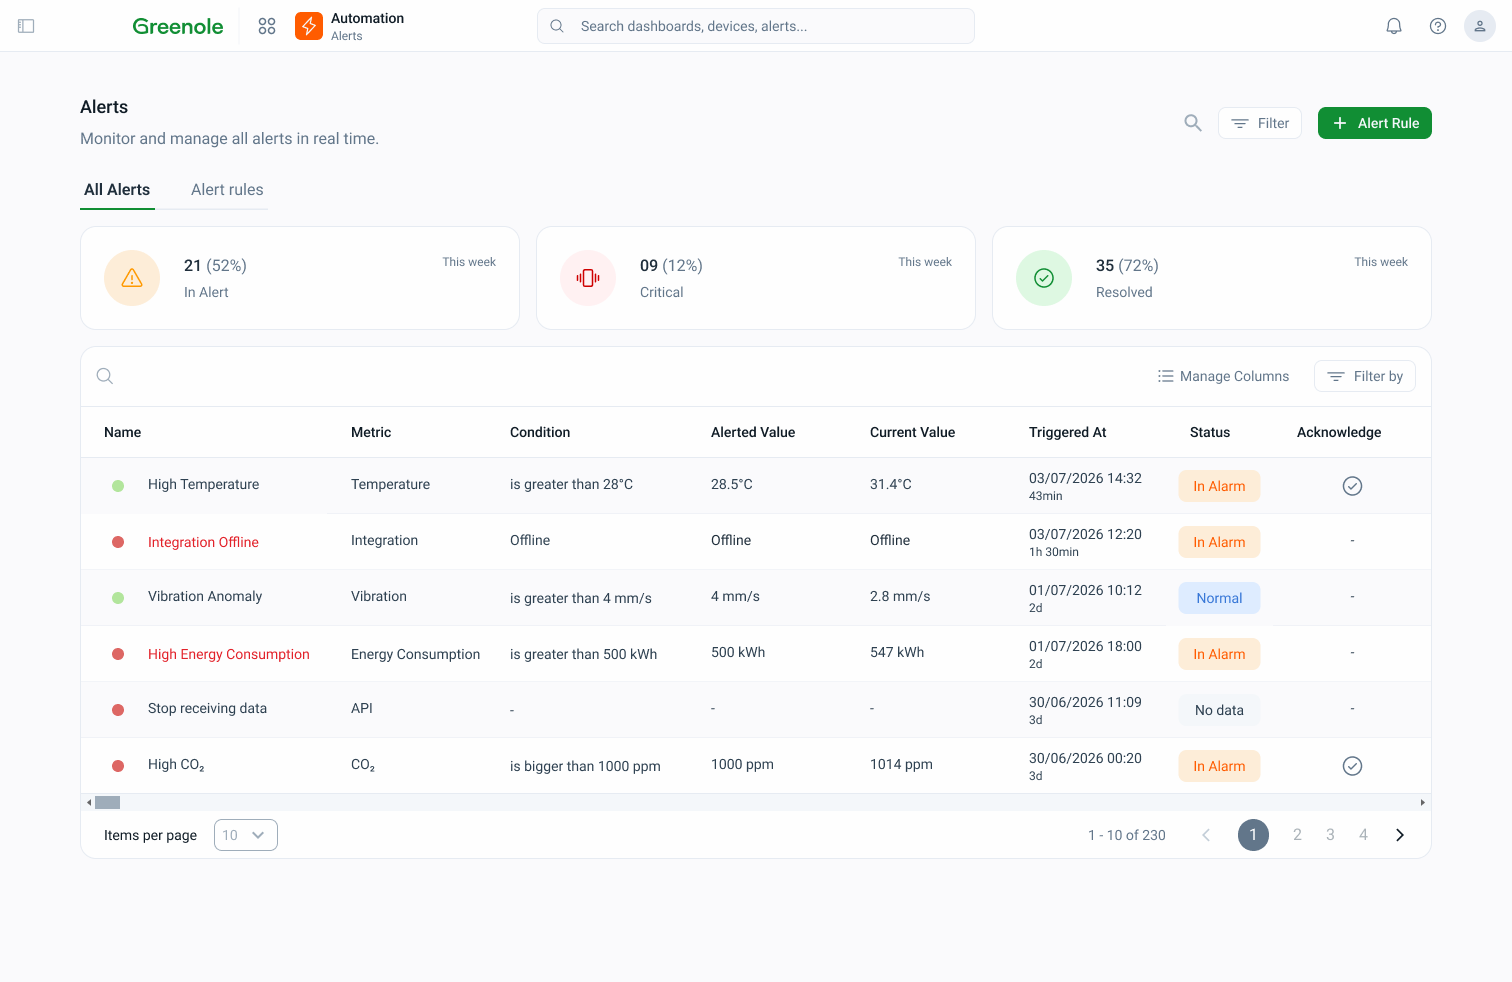Toggle acknowledge for High Temperature alert
Screen dimensions: 1512x982
coord(1352,486)
